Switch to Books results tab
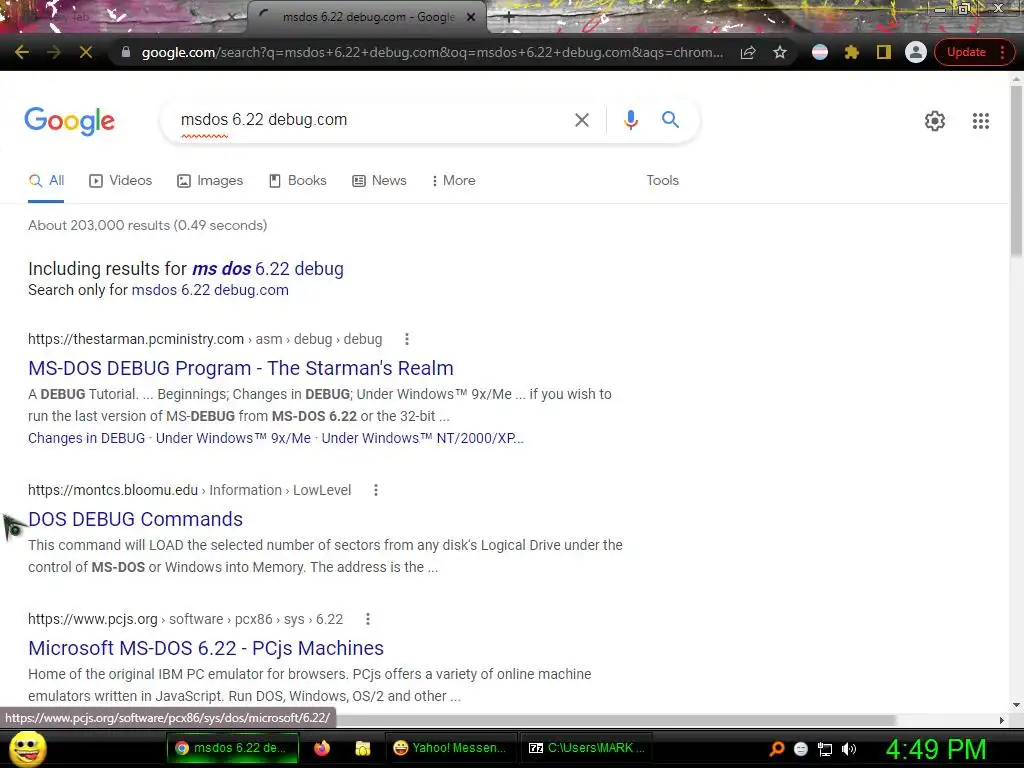This screenshot has width=1024, height=768. pos(298,181)
